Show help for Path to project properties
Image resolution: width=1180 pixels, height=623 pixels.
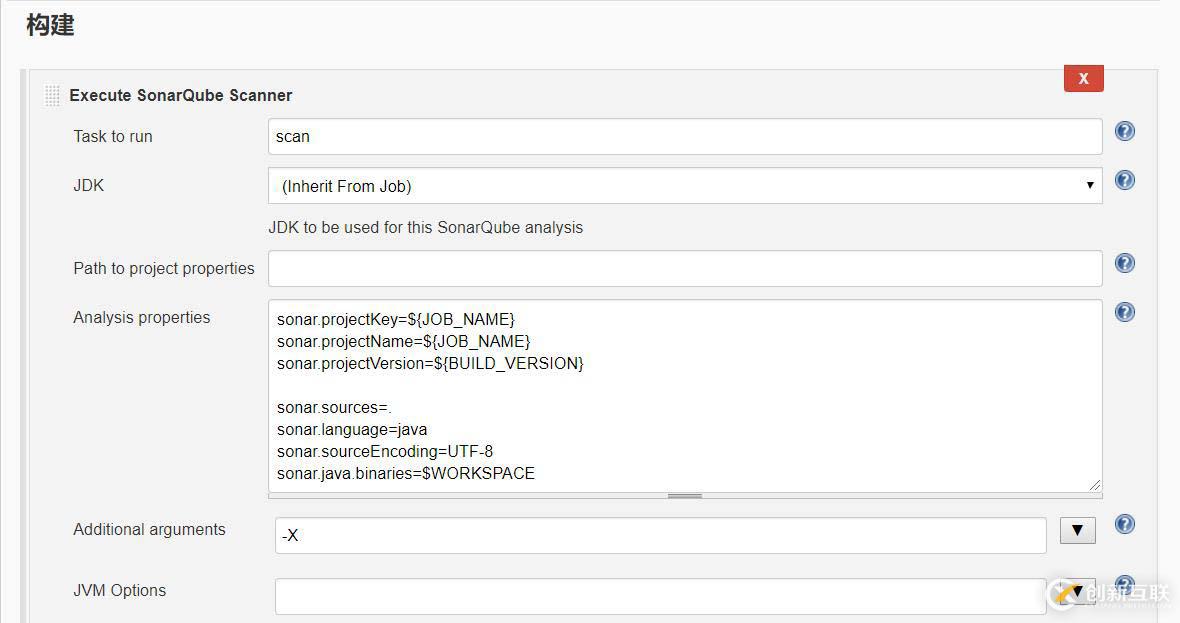tap(1125, 263)
